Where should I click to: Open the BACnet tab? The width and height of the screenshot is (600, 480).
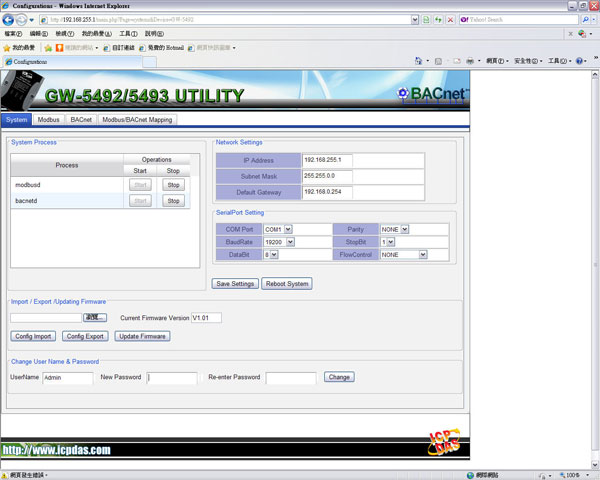click(81, 120)
